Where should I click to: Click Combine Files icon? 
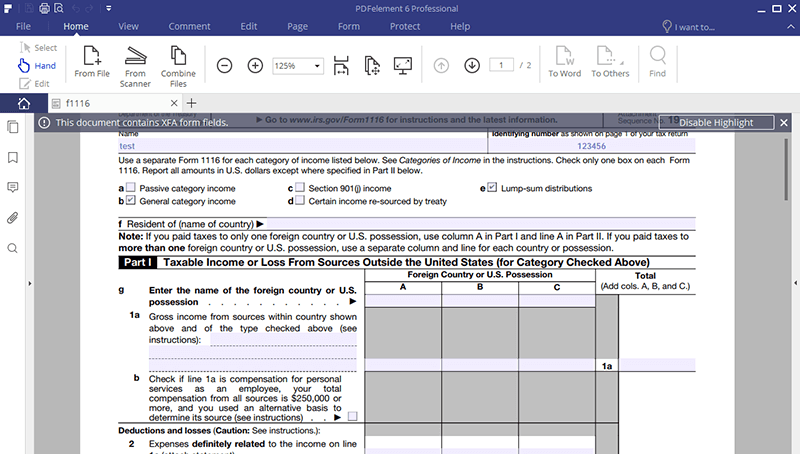click(x=178, y=66)
